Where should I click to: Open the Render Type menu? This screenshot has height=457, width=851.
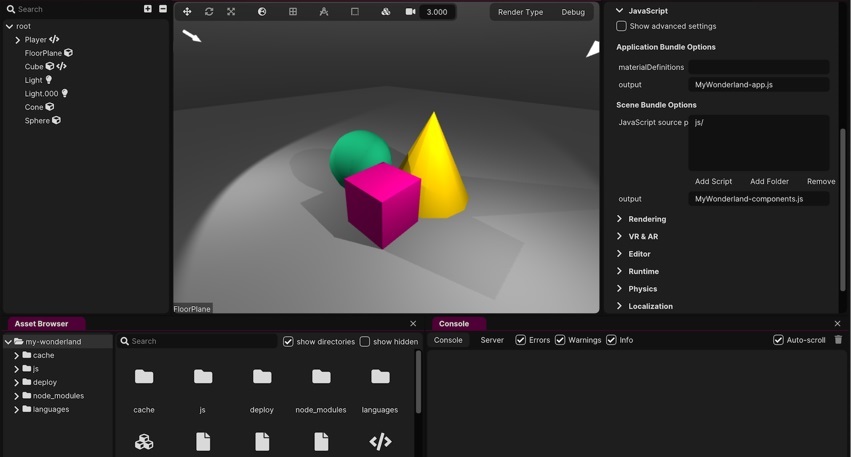coord(520,12)
